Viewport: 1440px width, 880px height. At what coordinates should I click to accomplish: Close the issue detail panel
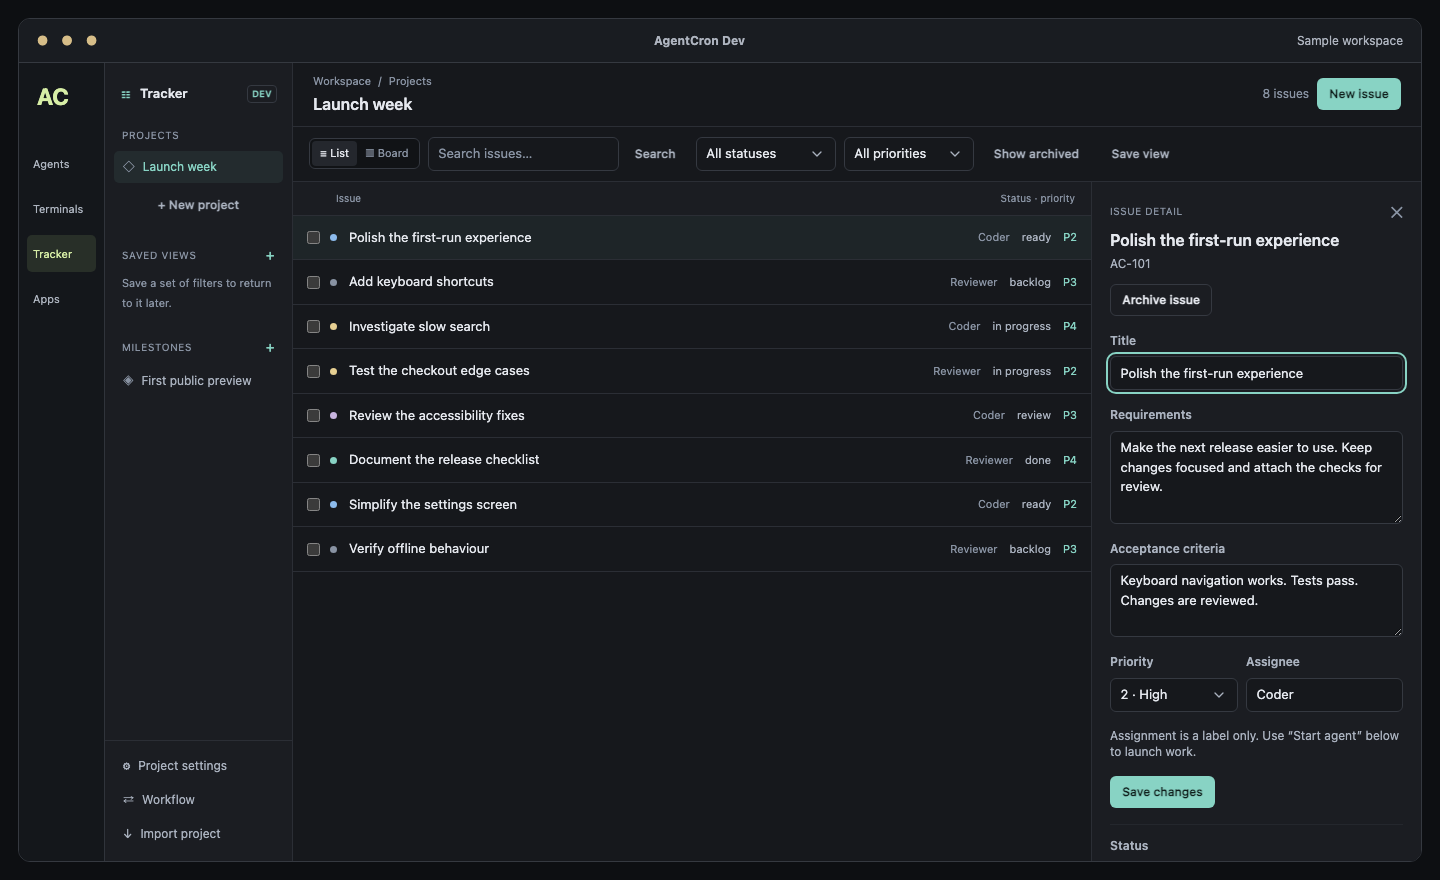click(x=1397, y=212)
